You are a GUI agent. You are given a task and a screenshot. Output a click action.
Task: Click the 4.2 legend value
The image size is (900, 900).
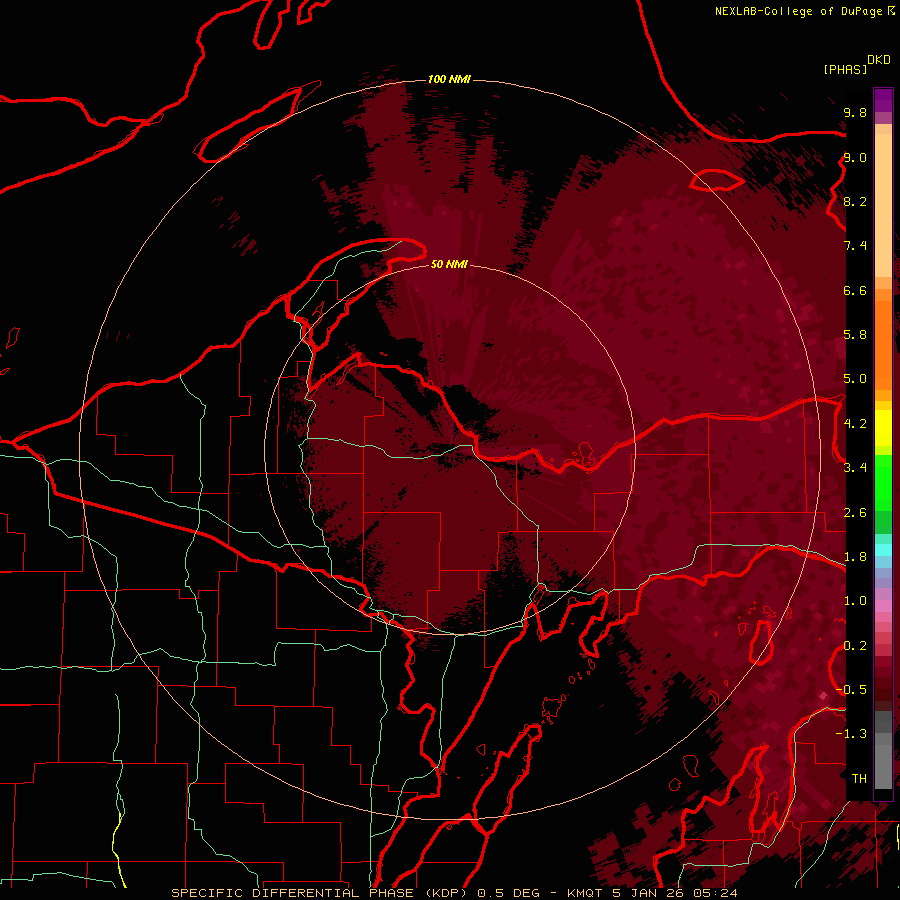855,424
